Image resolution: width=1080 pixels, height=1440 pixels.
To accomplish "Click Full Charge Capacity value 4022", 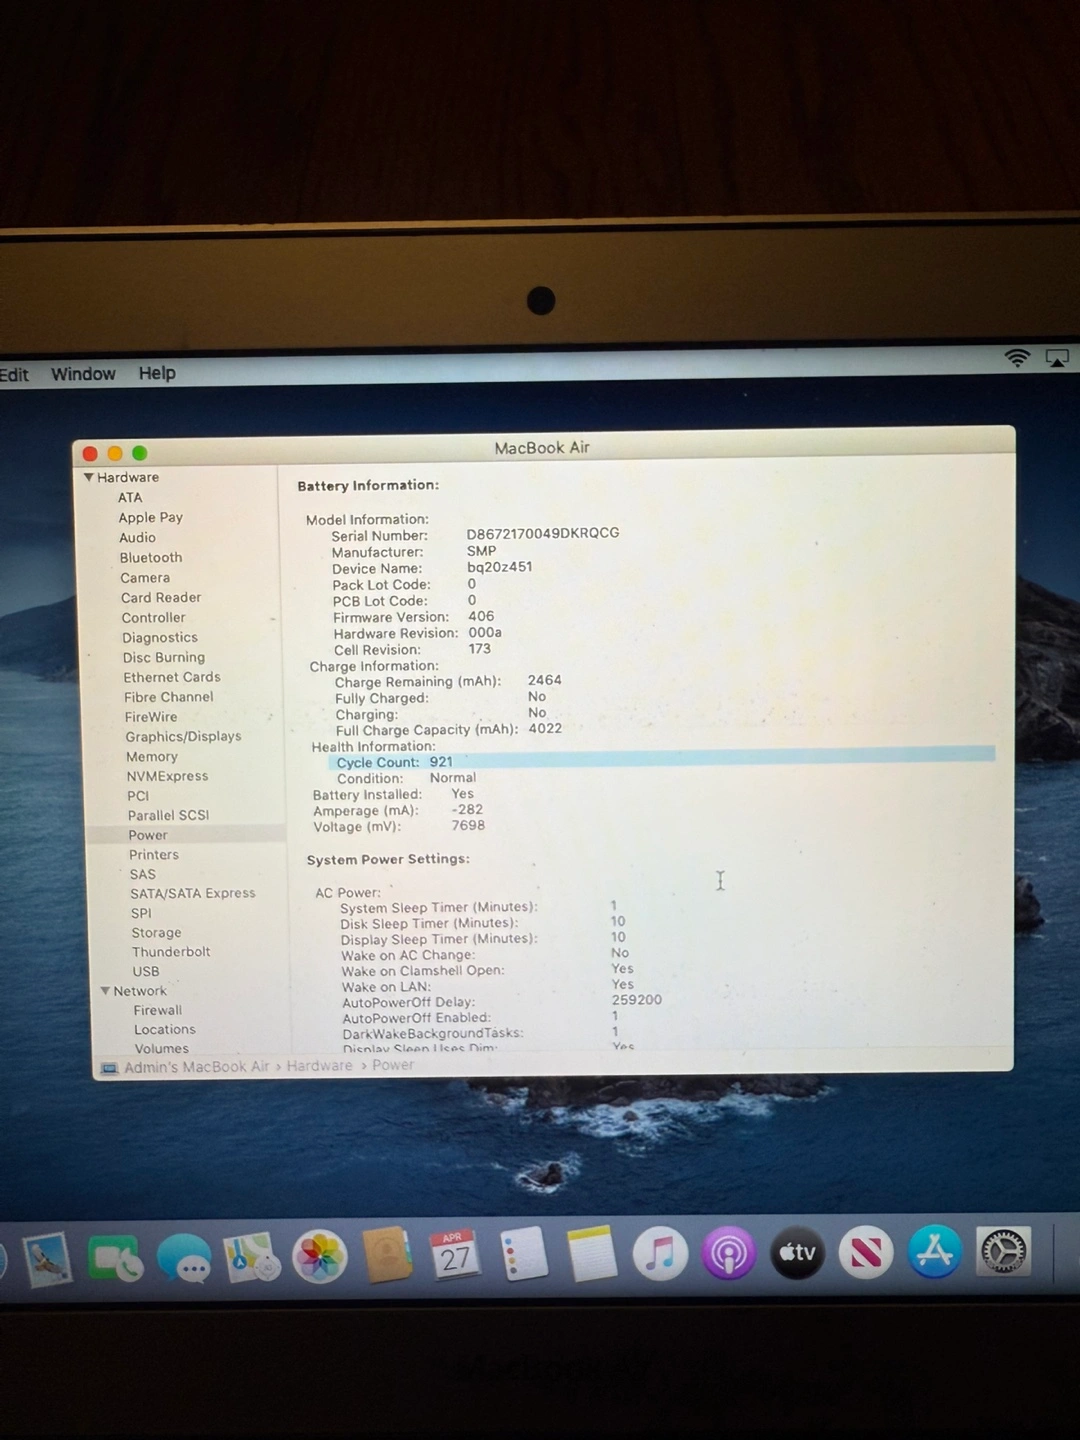I will 545,728.
